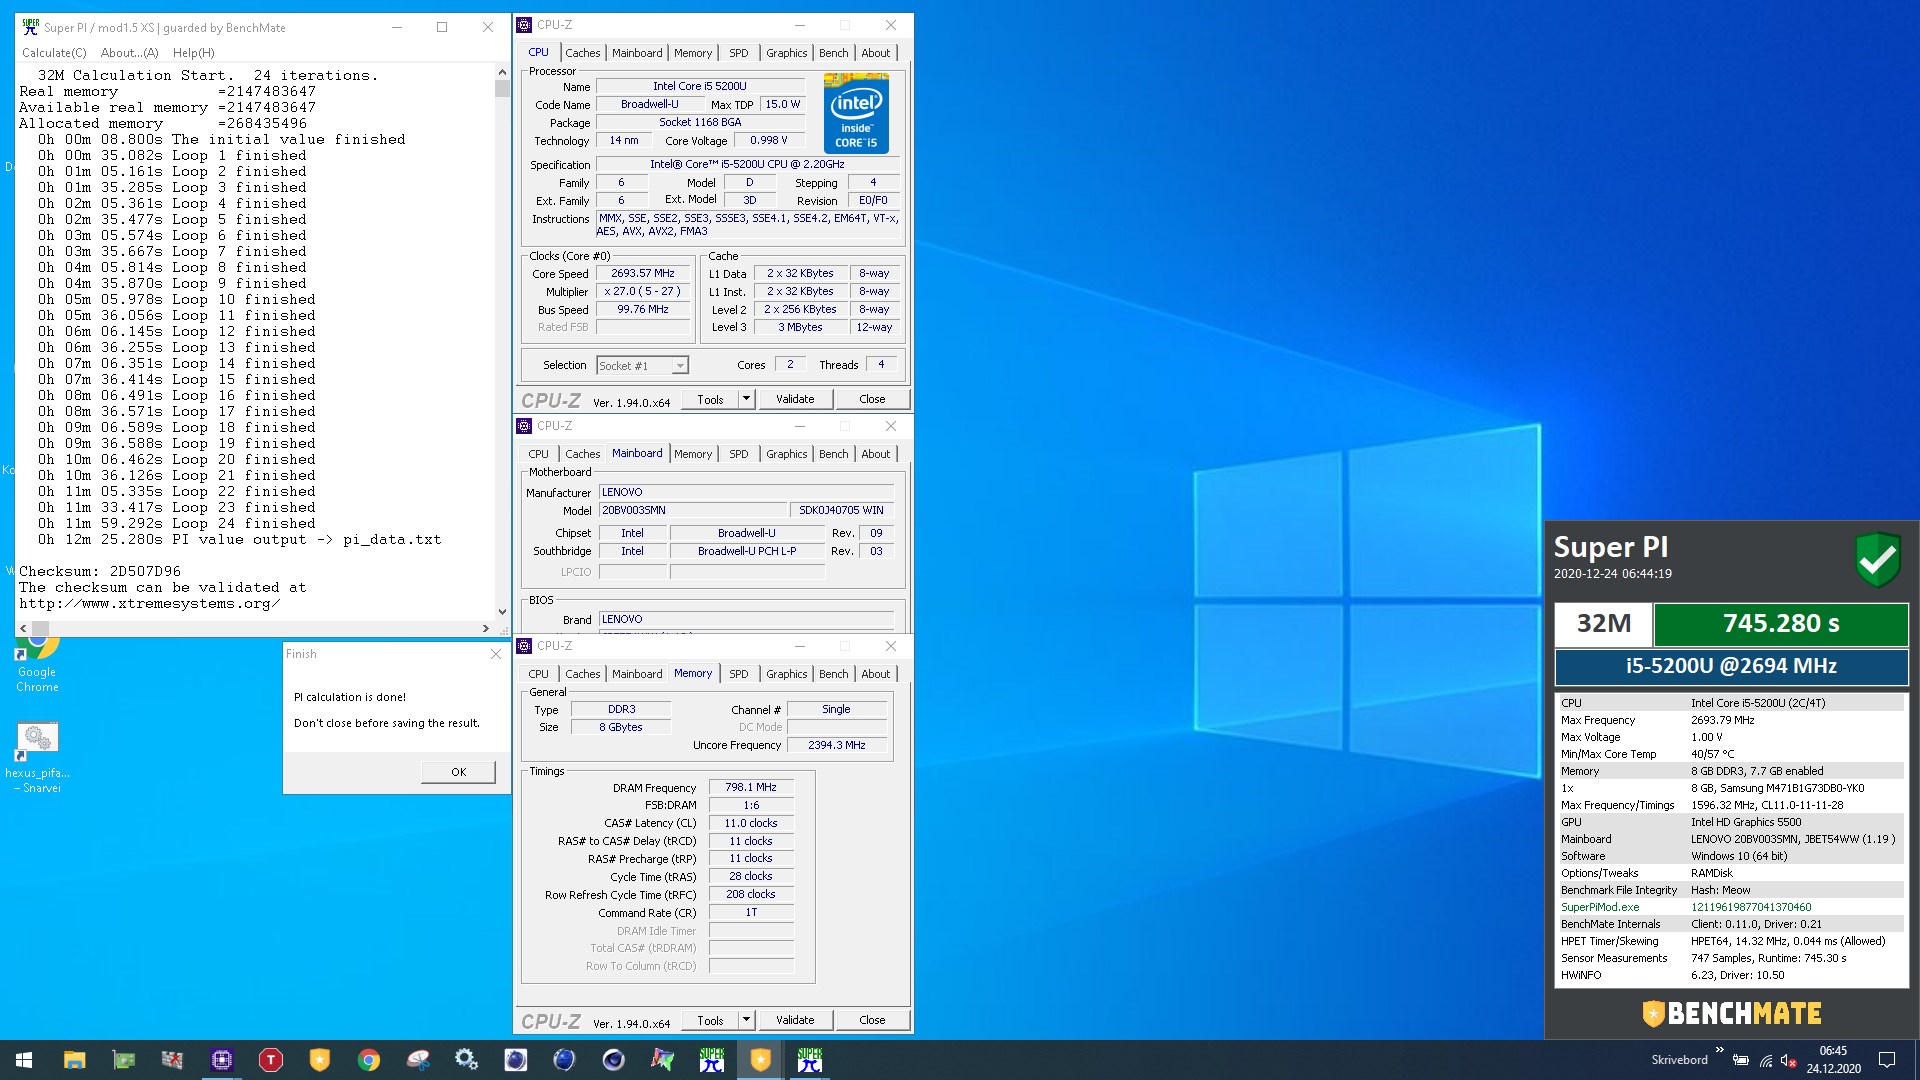This screenshot has width=1920, height=1080.
Task: Click the red octagon T taskbar icon
Action: [x=270, y=1060]
